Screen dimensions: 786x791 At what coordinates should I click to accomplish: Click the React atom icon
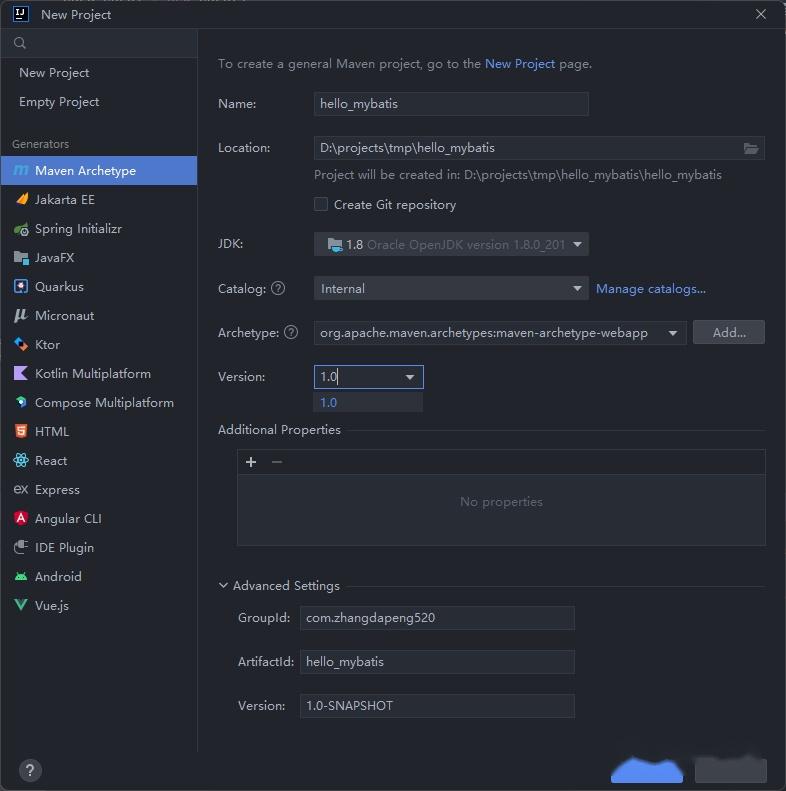(x=21, y=461)
